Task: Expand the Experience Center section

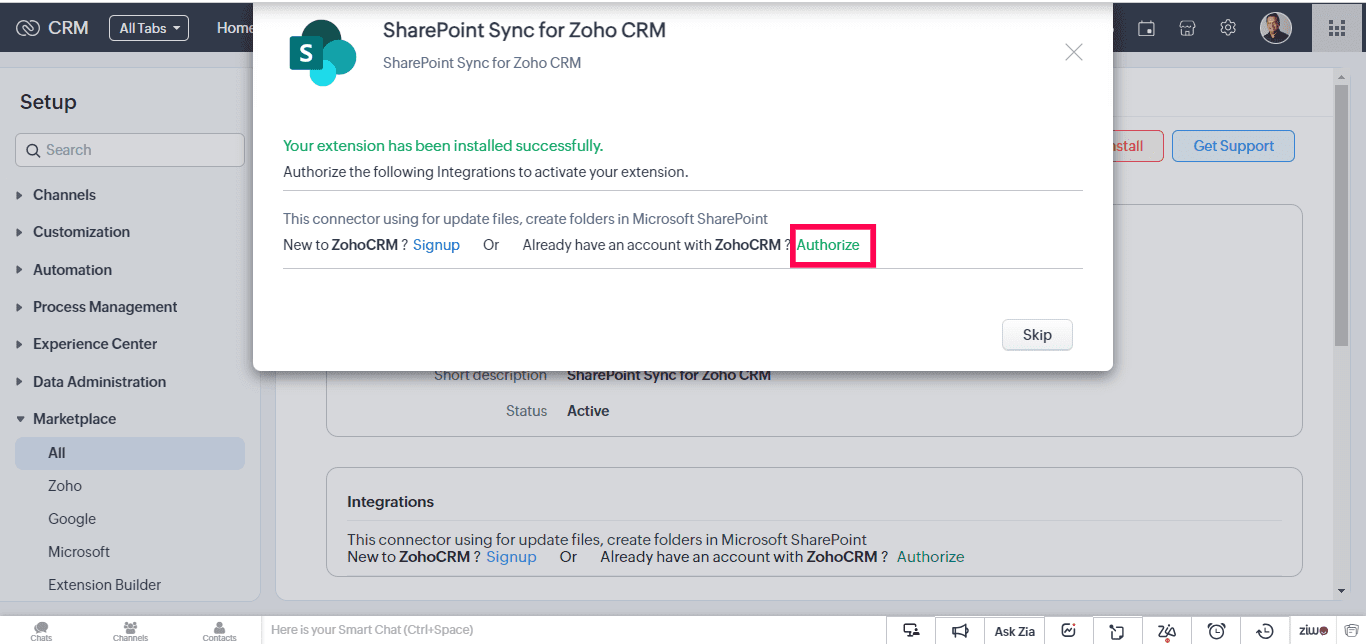Action: pos(95,344)
